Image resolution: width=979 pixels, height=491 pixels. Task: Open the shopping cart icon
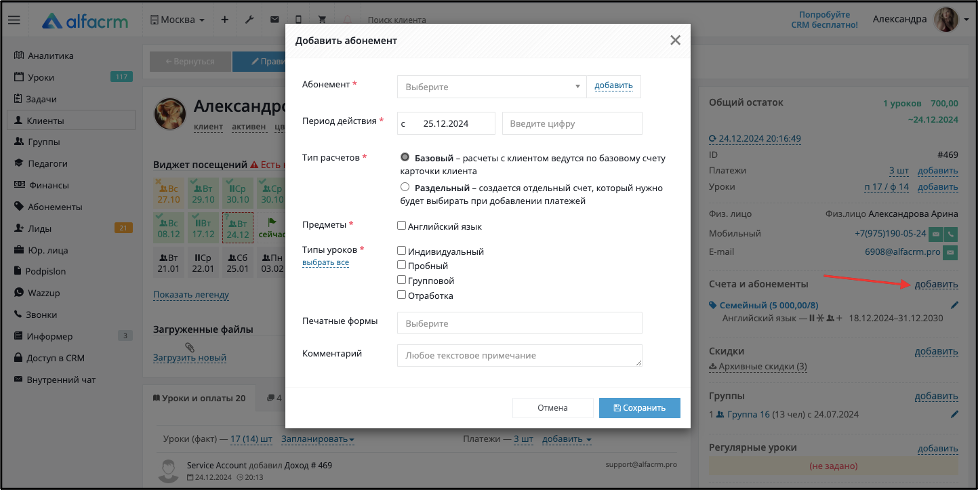point(322,20)
